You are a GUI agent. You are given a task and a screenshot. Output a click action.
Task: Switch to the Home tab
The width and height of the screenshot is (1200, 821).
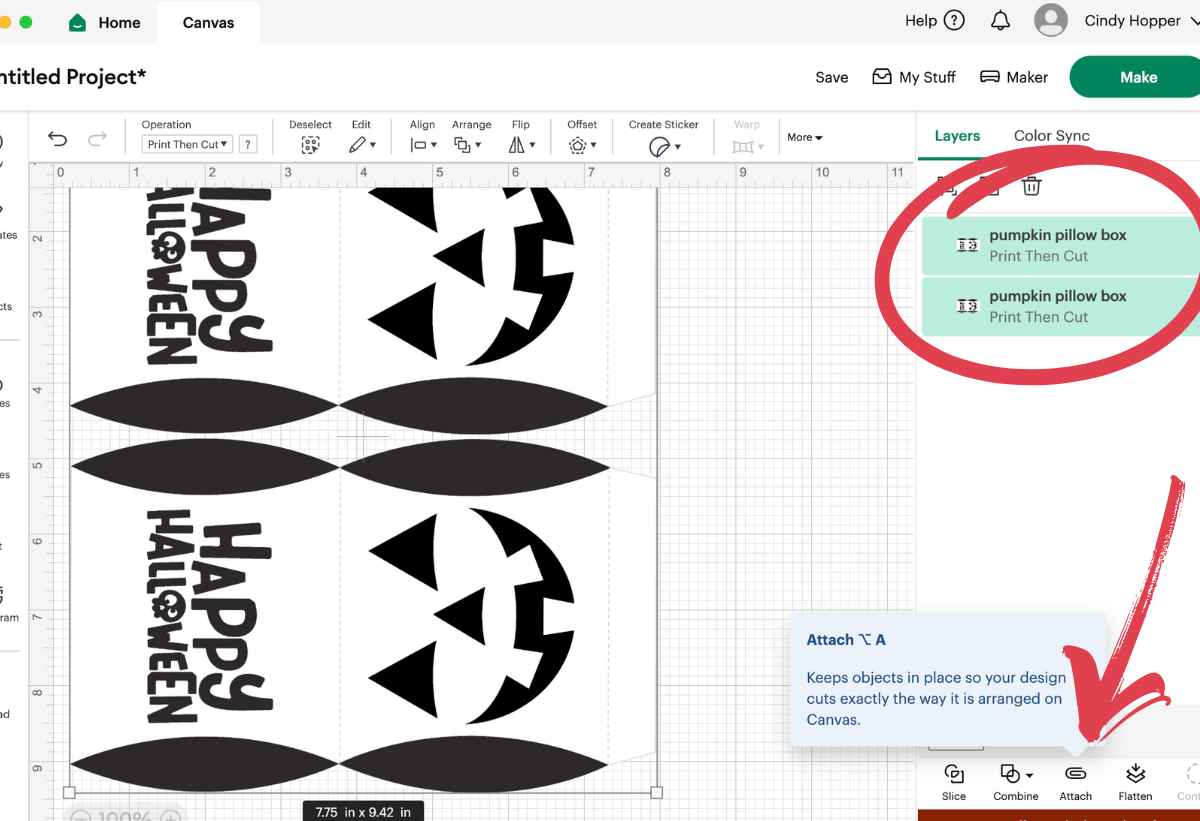click(x=104, y=22)
